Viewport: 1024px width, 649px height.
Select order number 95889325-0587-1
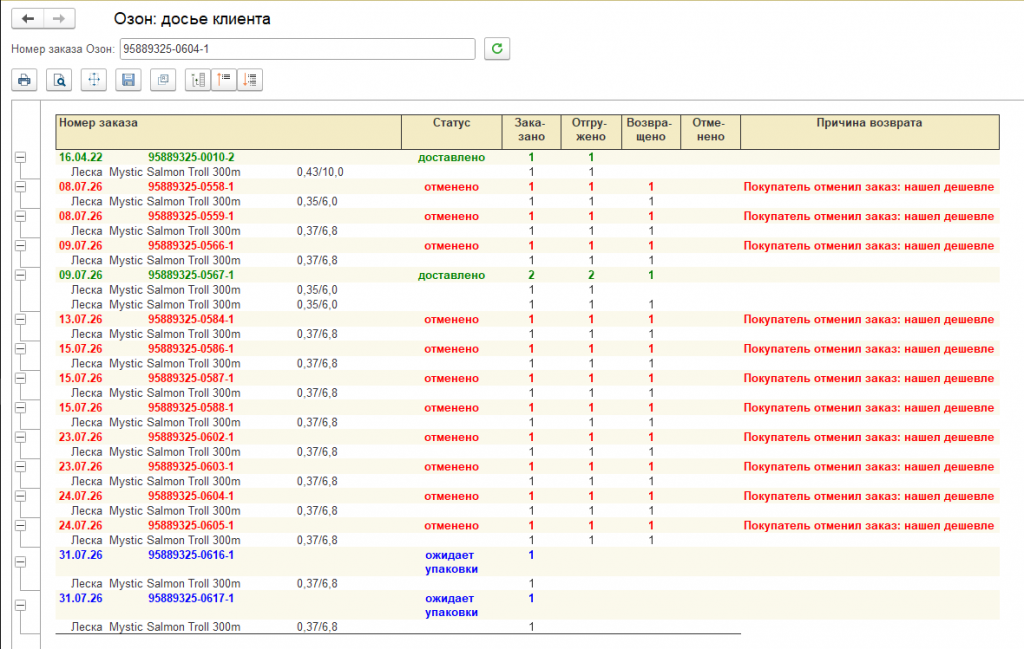click(191, 378)
